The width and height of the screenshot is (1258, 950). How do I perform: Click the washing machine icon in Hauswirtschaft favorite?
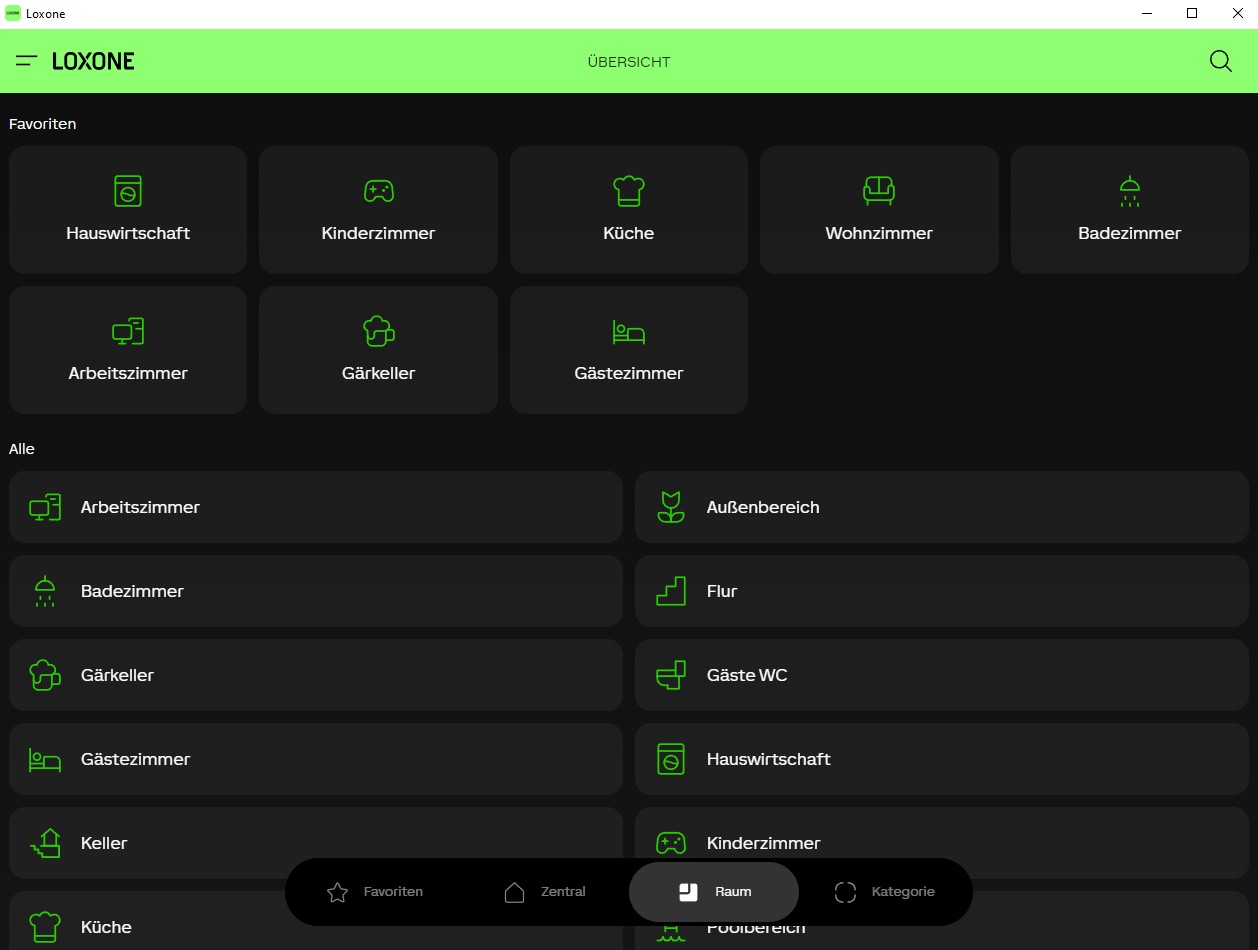(128, 191)
